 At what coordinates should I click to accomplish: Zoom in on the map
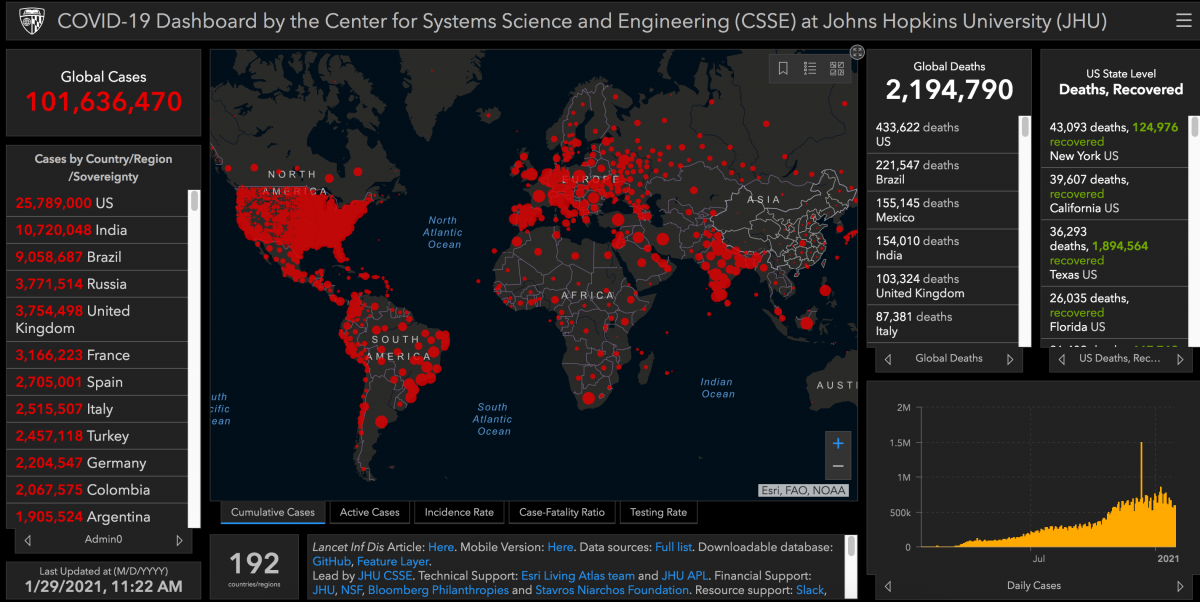838,443
